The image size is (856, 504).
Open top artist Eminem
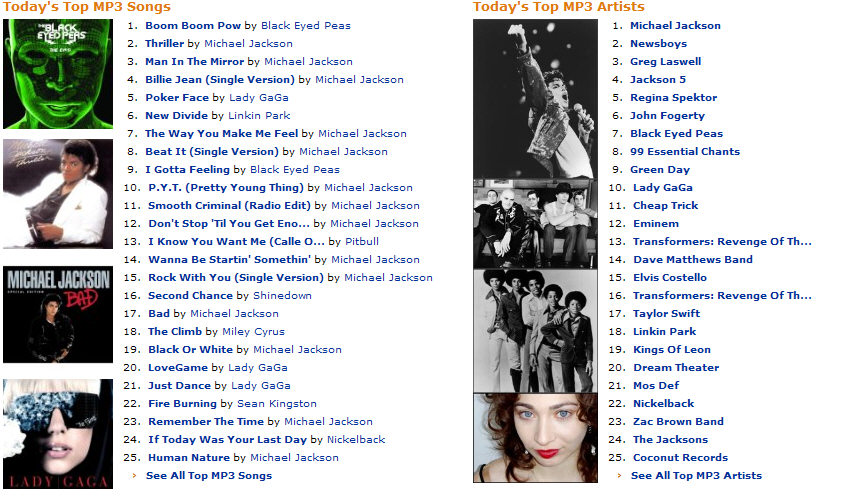(656, 224)
